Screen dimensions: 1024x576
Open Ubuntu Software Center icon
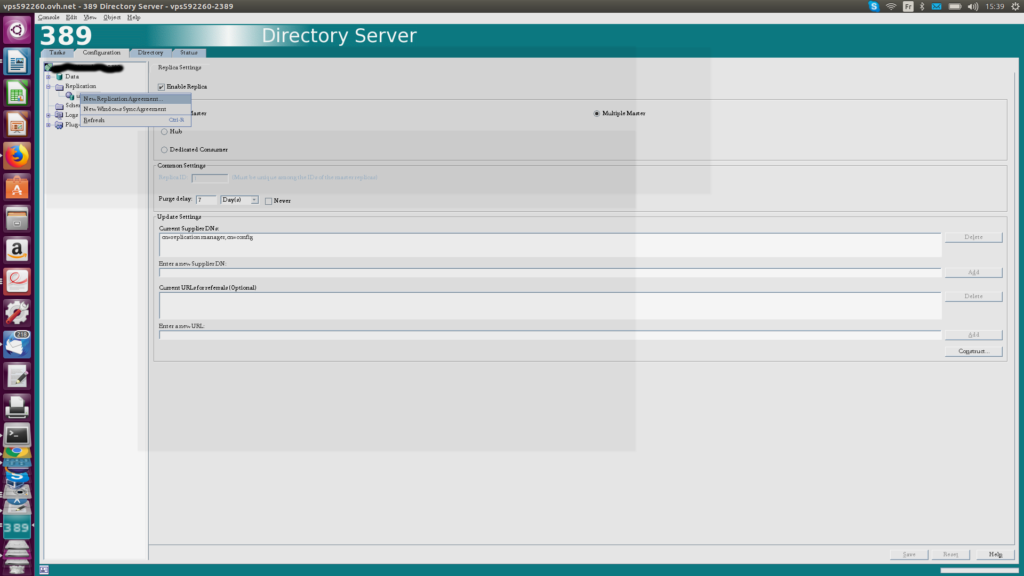tap(17, 187)
